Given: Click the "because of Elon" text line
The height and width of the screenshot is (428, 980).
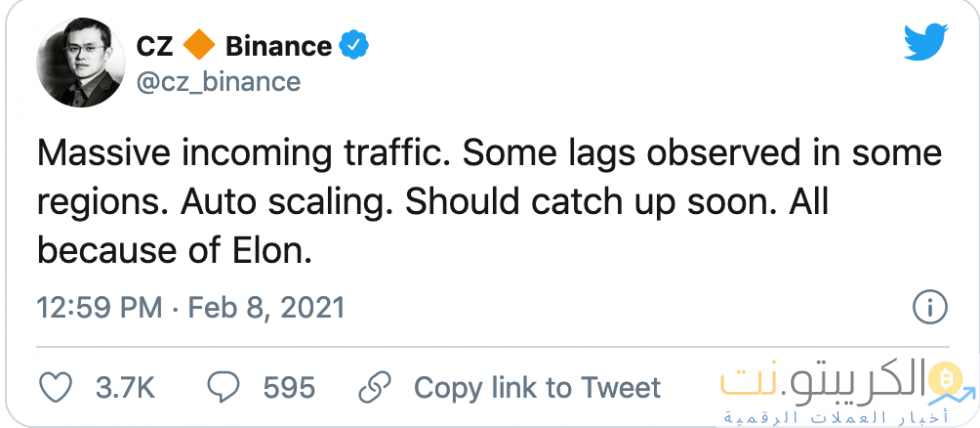Looking at the screenshot, I should point(175,250).
